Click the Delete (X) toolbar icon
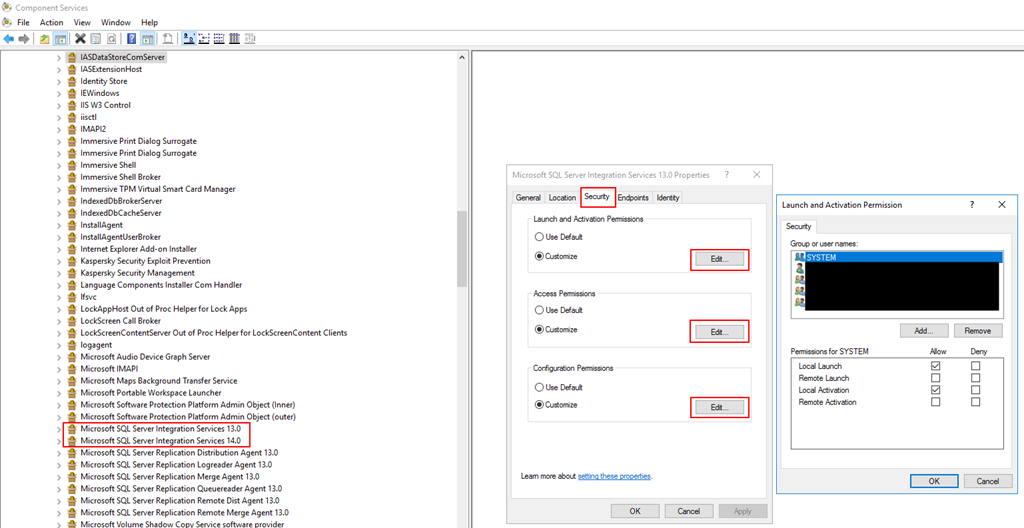The height and width of the screenshot is (528, 1024). [80, 39]
